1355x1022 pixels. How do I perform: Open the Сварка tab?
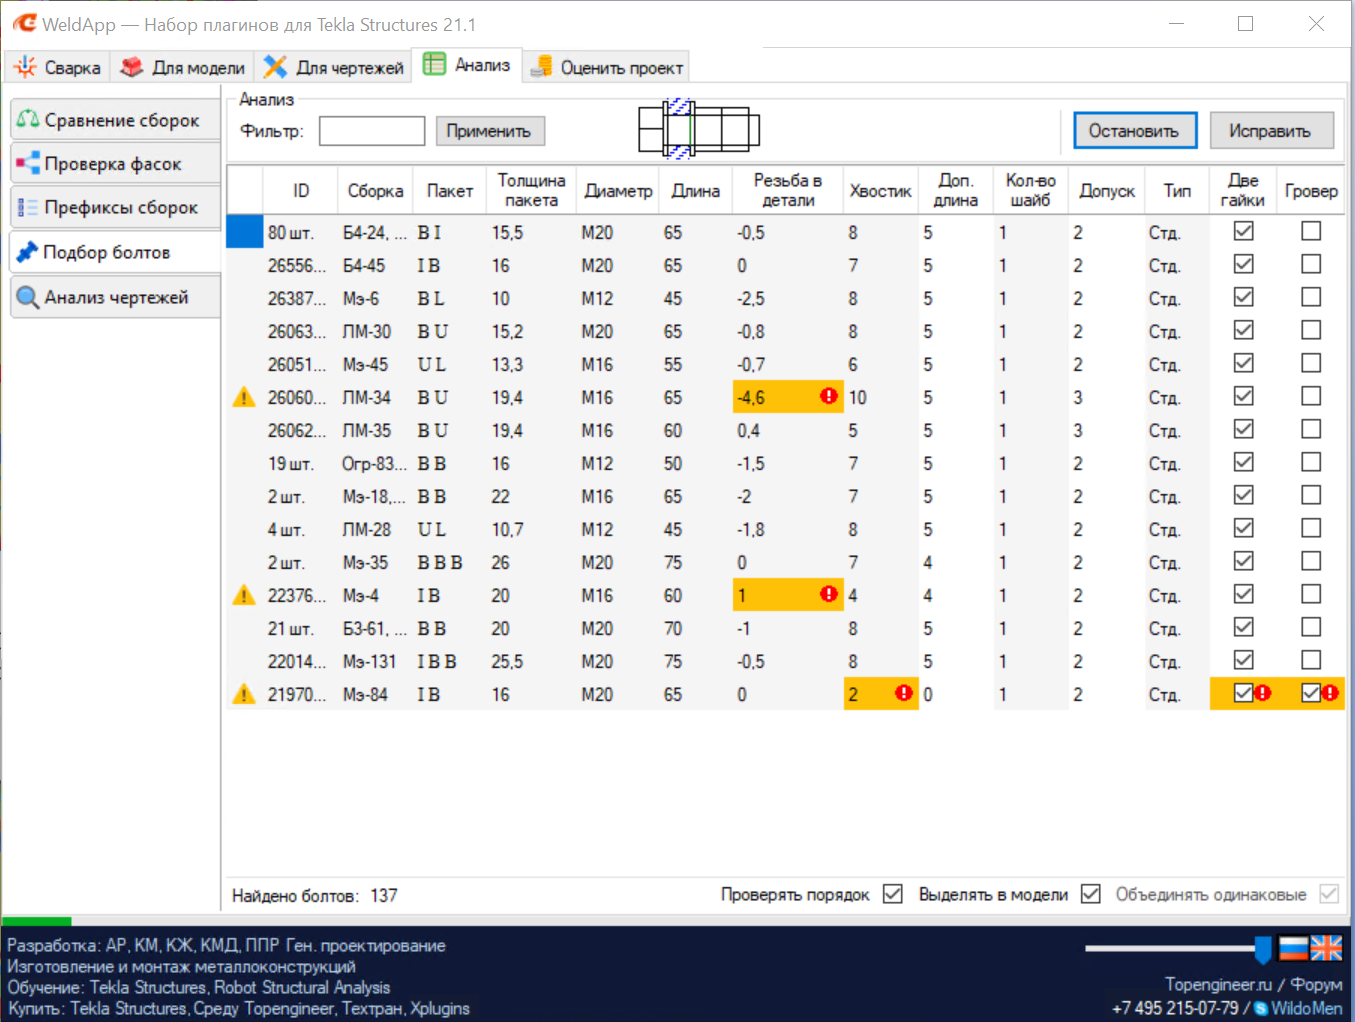pos(58,68)
